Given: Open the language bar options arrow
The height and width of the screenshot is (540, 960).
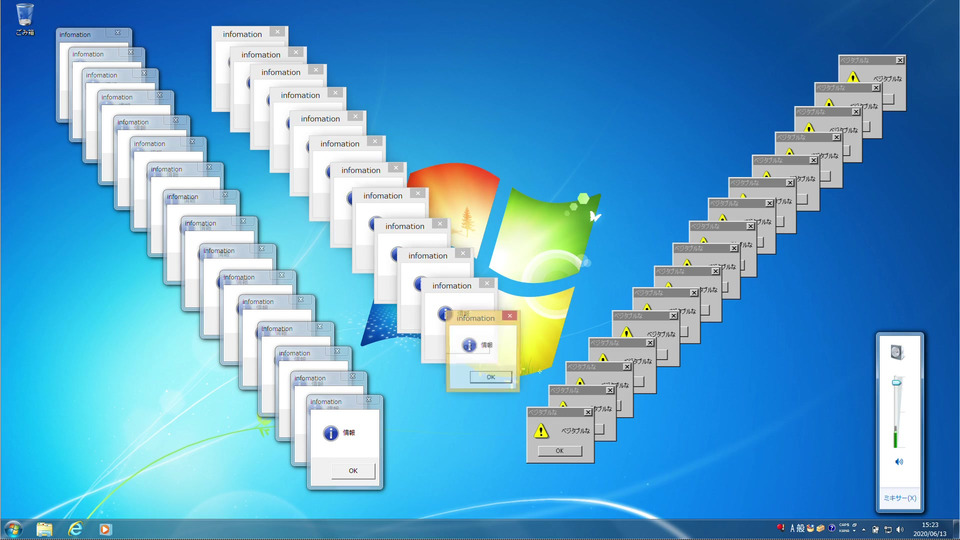Looking at the screenshot, I should [x=854, y=531].
